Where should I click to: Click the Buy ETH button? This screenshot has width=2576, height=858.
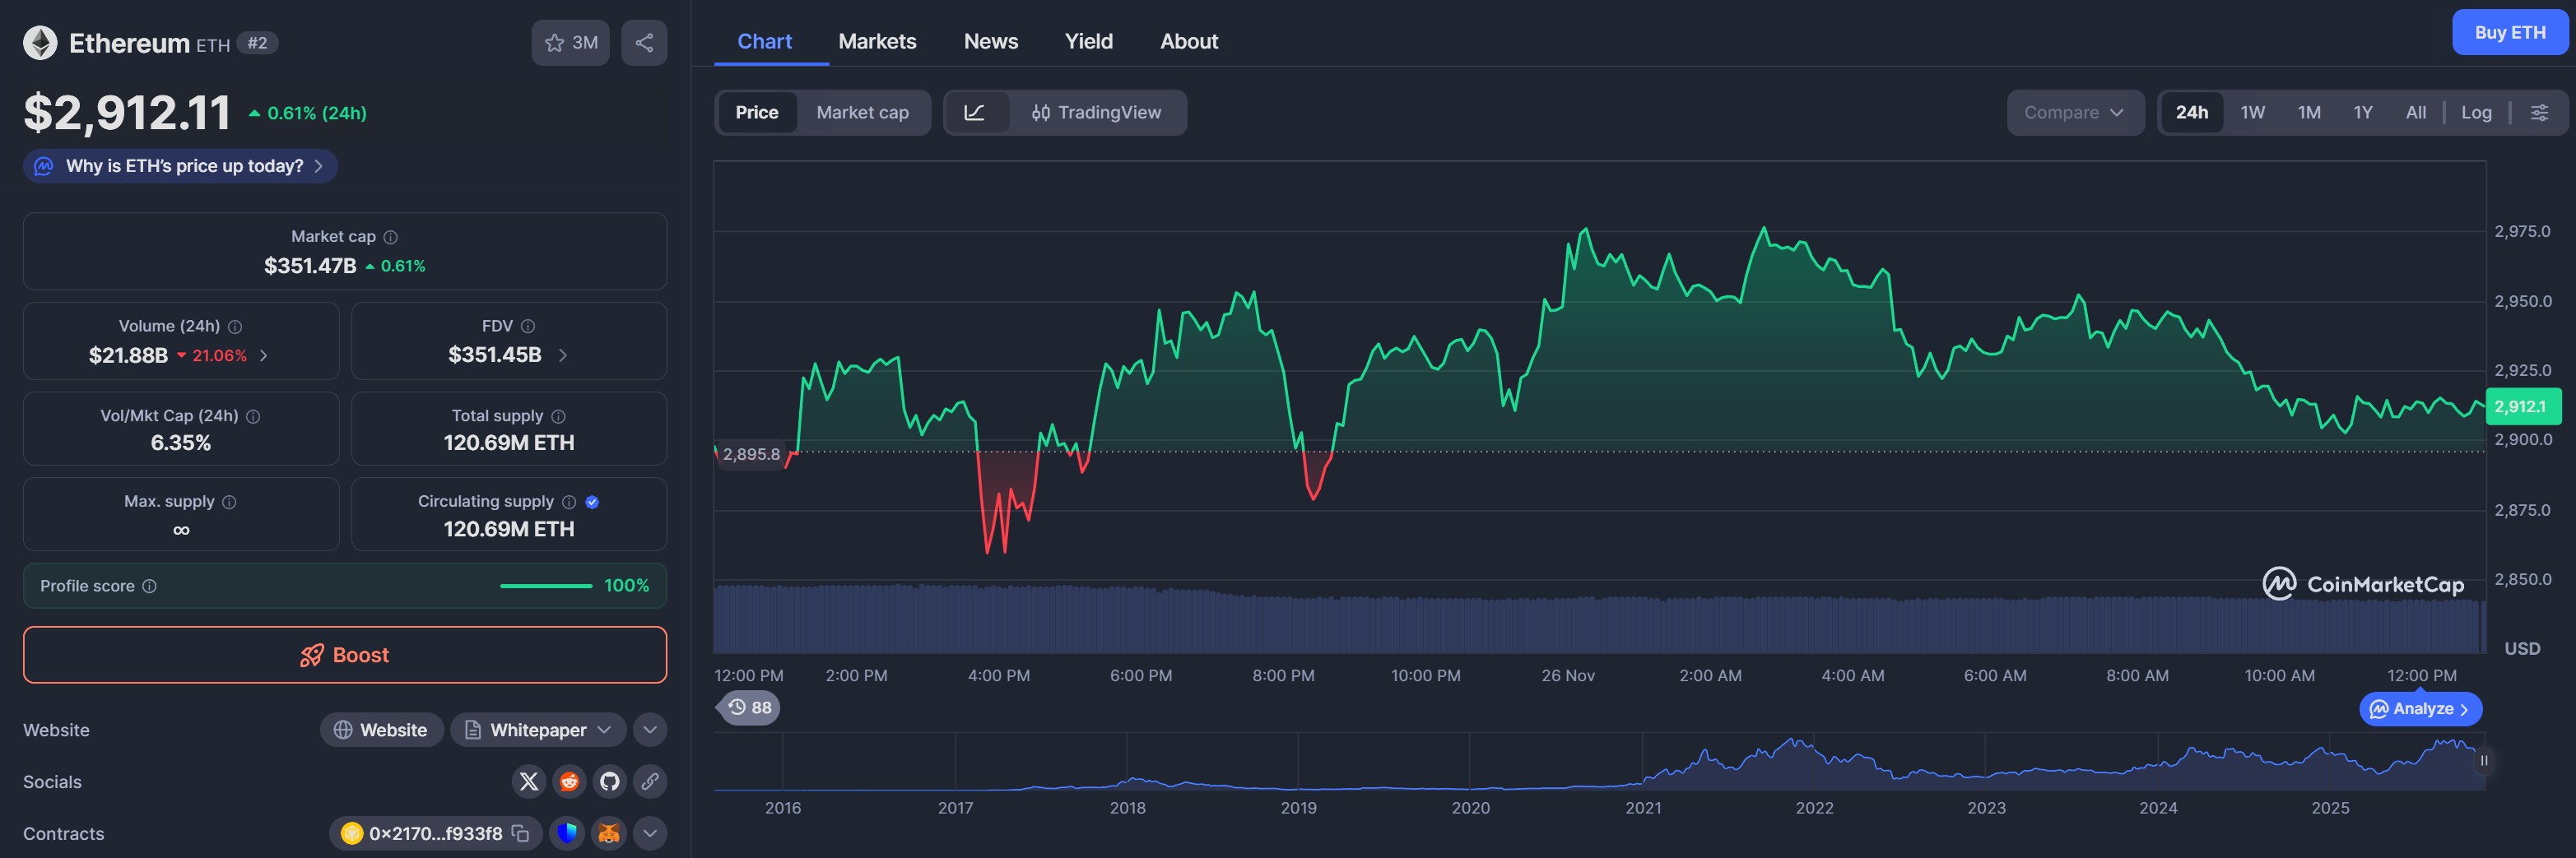[2509, 32]
